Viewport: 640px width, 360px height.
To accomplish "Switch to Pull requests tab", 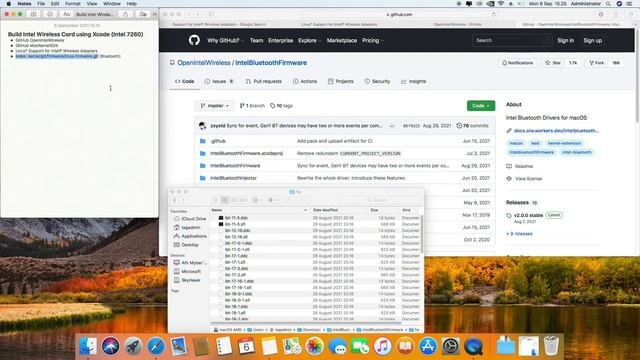I will tap(263, 82).
